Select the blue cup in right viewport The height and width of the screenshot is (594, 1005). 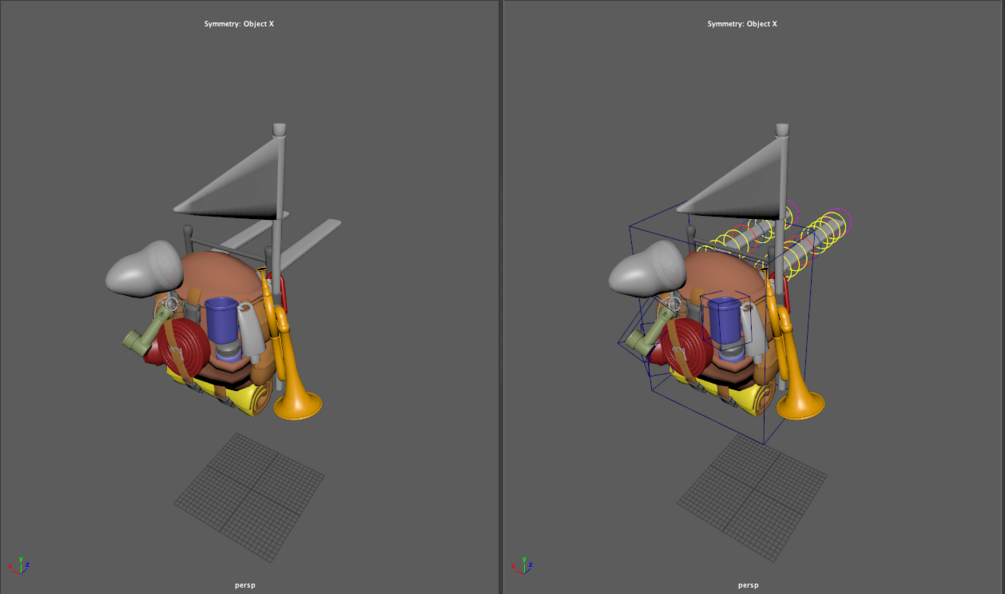click(x=724, y=320)
